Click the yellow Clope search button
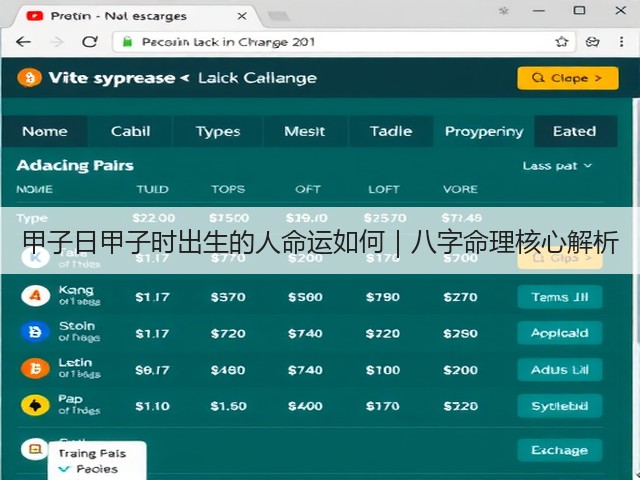640x480 pixels. (568, 78)
